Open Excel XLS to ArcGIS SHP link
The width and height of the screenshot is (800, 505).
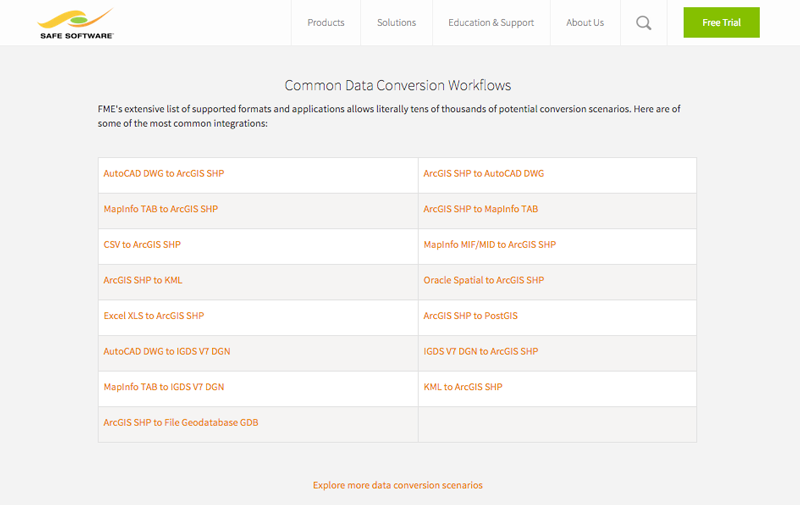pos(154,316)
